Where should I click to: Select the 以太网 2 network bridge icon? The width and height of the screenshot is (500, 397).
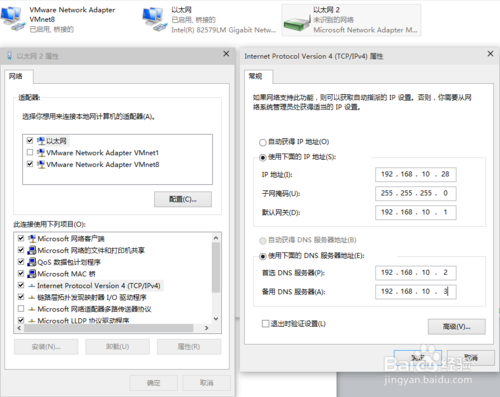click(x=297, y=23)
